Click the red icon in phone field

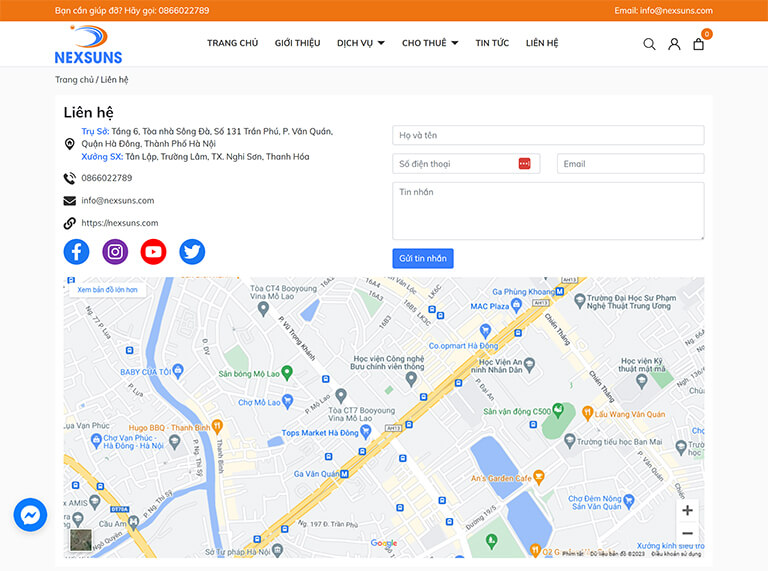pyautogui.click(x=524, y=164)
